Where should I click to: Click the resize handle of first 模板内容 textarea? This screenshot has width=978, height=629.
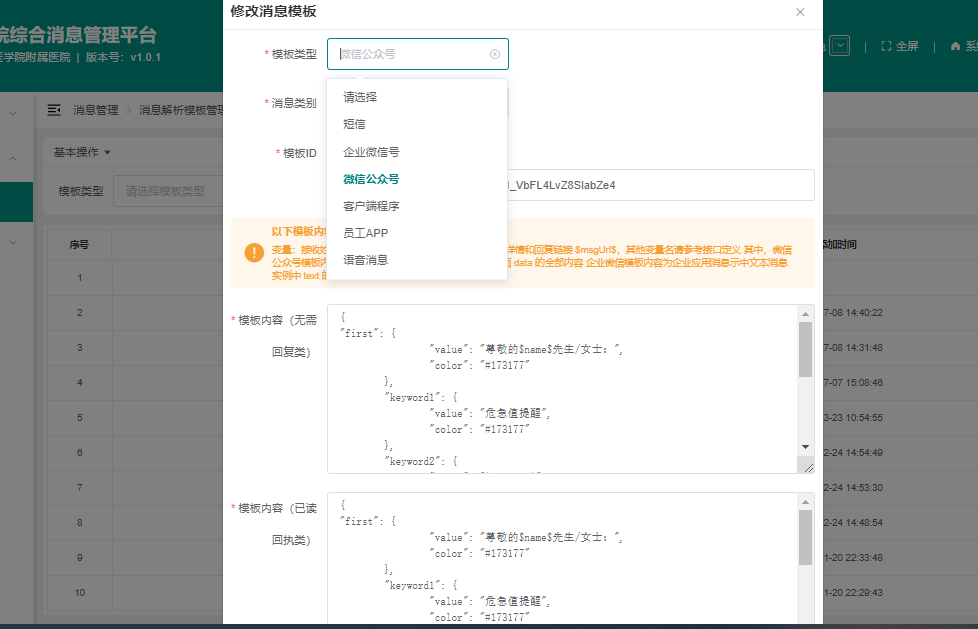tap(806, 466)
